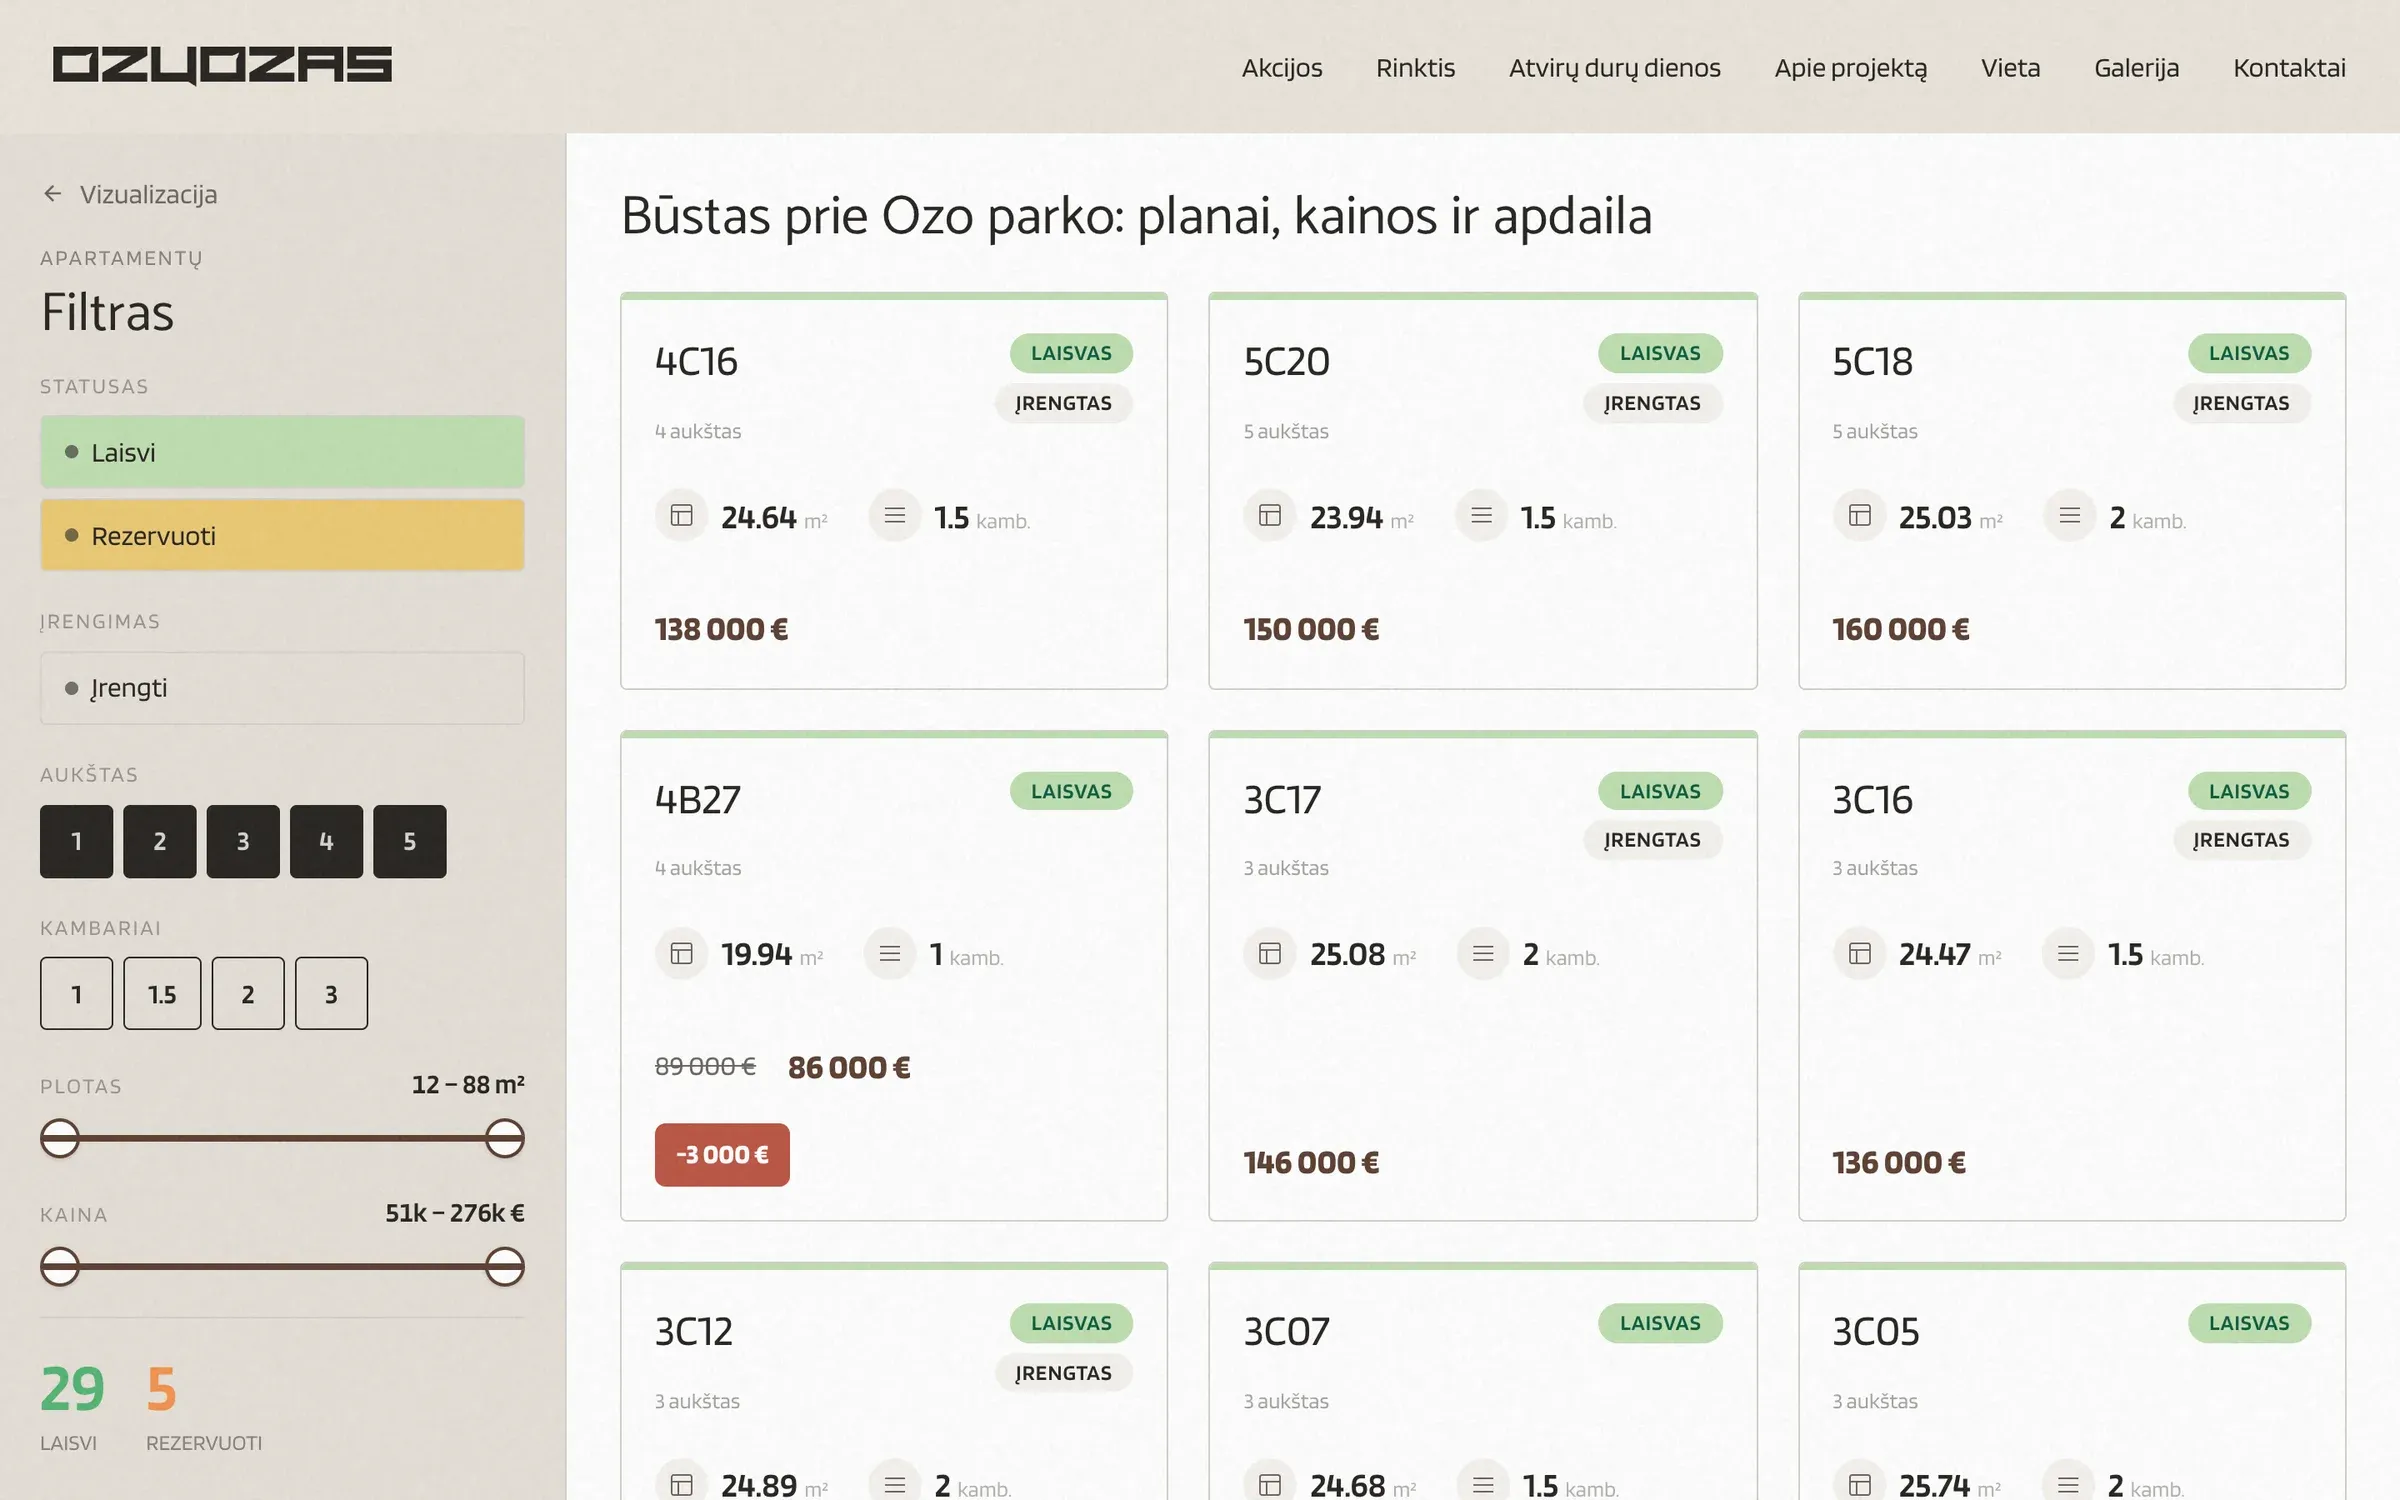
Task: Click area icon on the 4C16 card
Action: click(x=682, y=516)
